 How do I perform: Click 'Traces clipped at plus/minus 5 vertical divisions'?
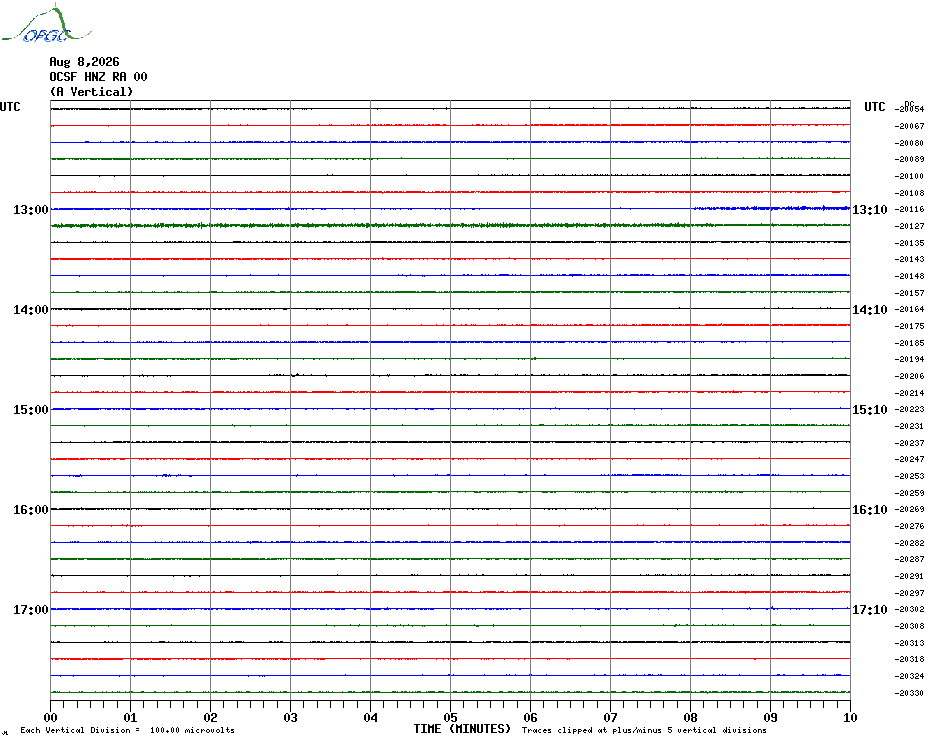click(644, 730)
